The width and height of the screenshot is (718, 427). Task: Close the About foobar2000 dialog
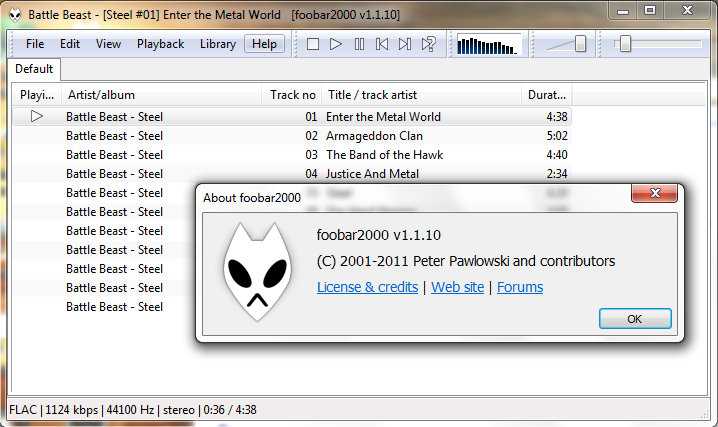654,193
